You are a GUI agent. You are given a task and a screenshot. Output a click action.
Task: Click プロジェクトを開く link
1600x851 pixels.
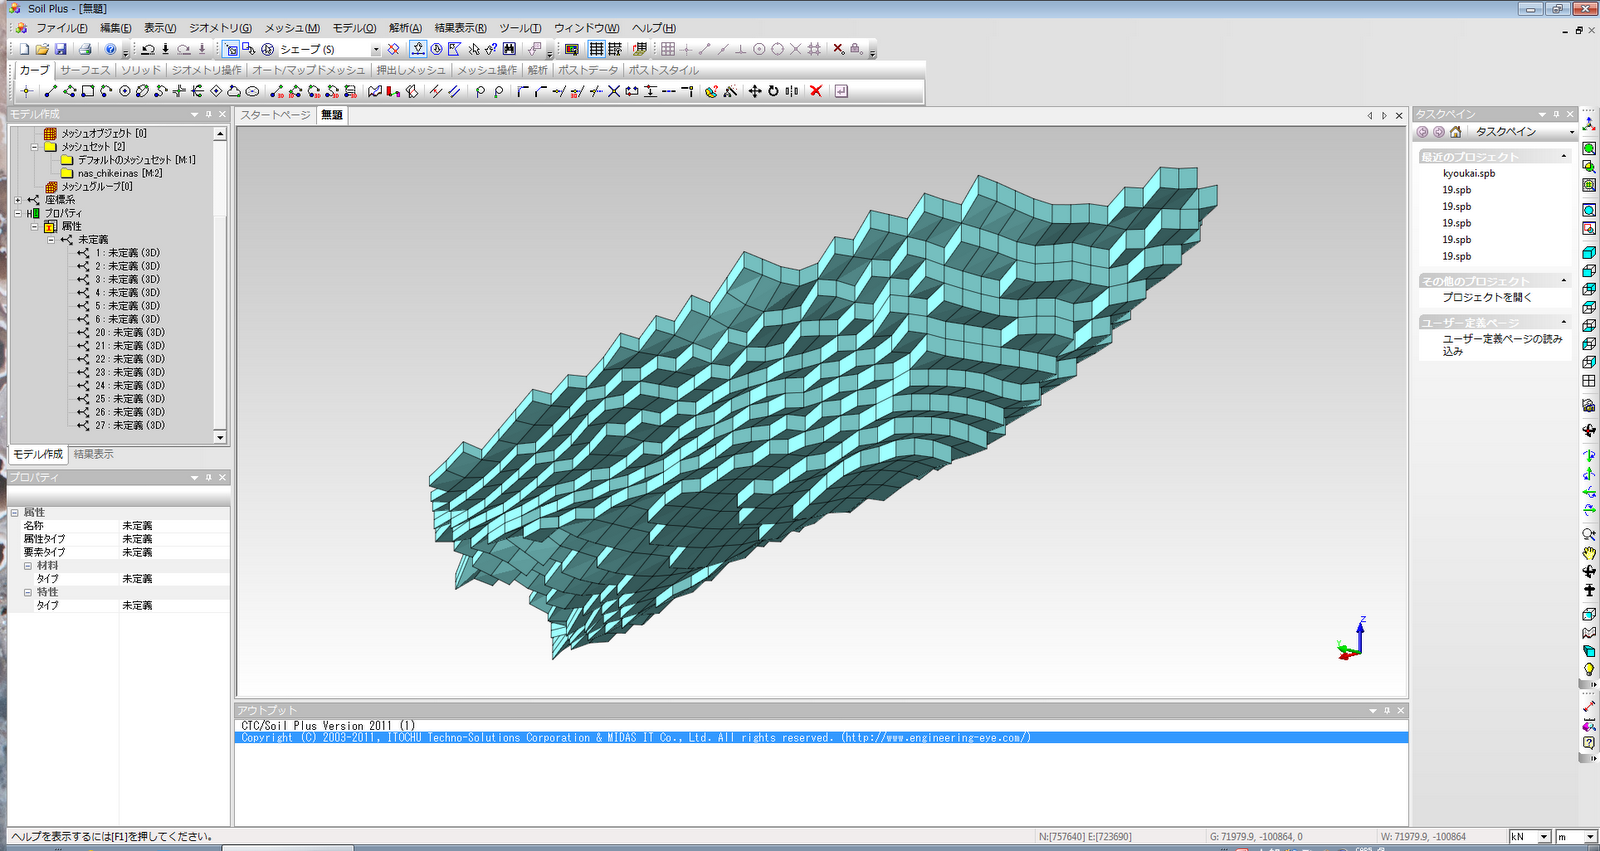[1487, 298]
